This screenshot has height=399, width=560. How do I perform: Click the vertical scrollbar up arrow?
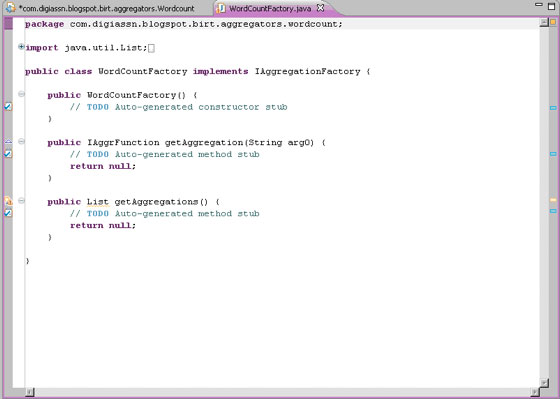pyautogui.click(x=544, y=23)
